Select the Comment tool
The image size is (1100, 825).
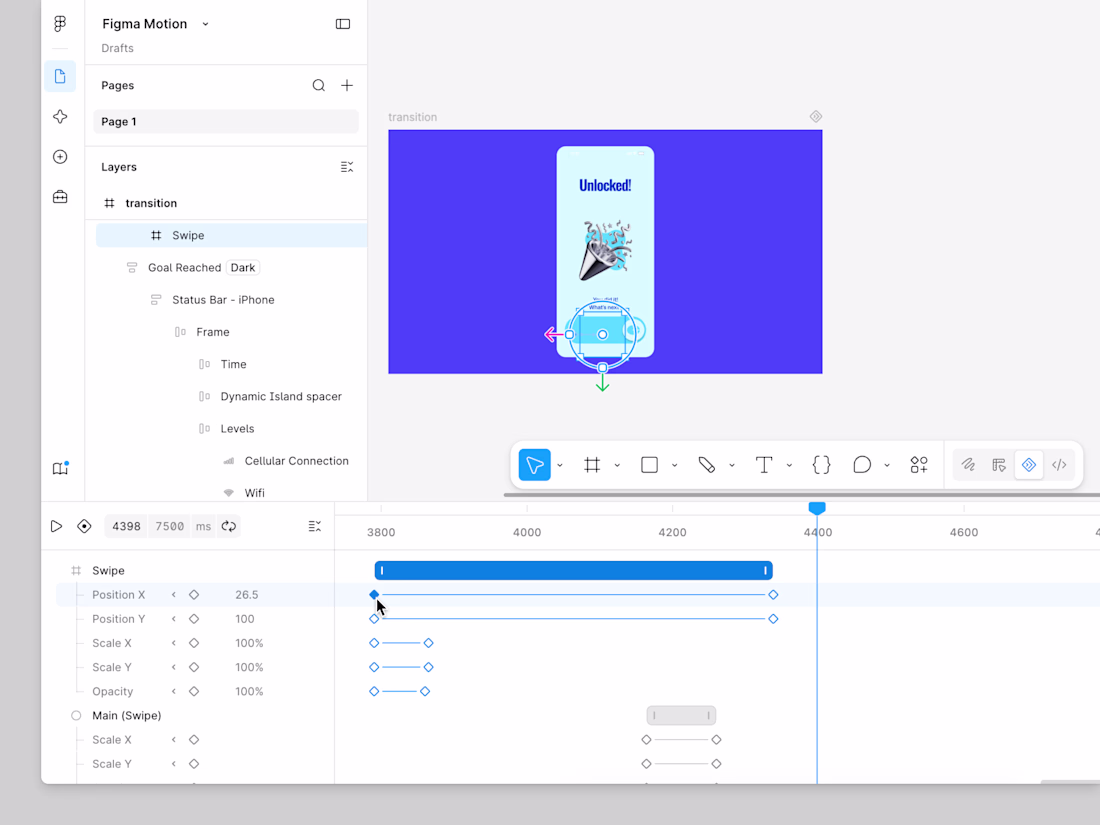point(862,464)
